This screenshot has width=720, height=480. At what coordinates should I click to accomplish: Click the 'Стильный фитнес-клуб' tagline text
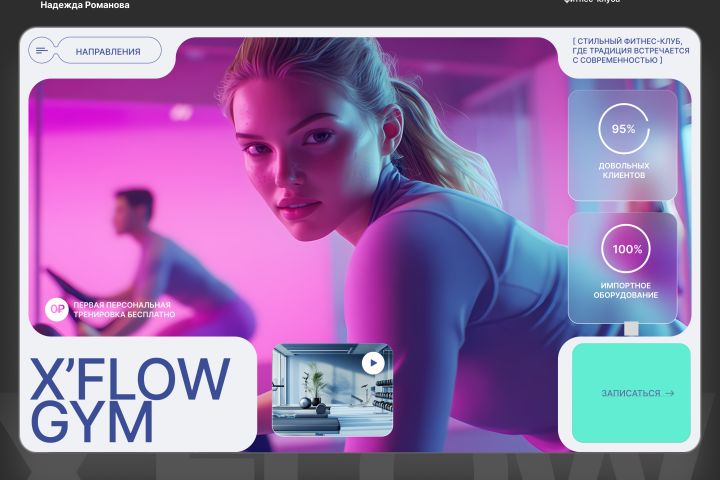click(x=630, y=51)
